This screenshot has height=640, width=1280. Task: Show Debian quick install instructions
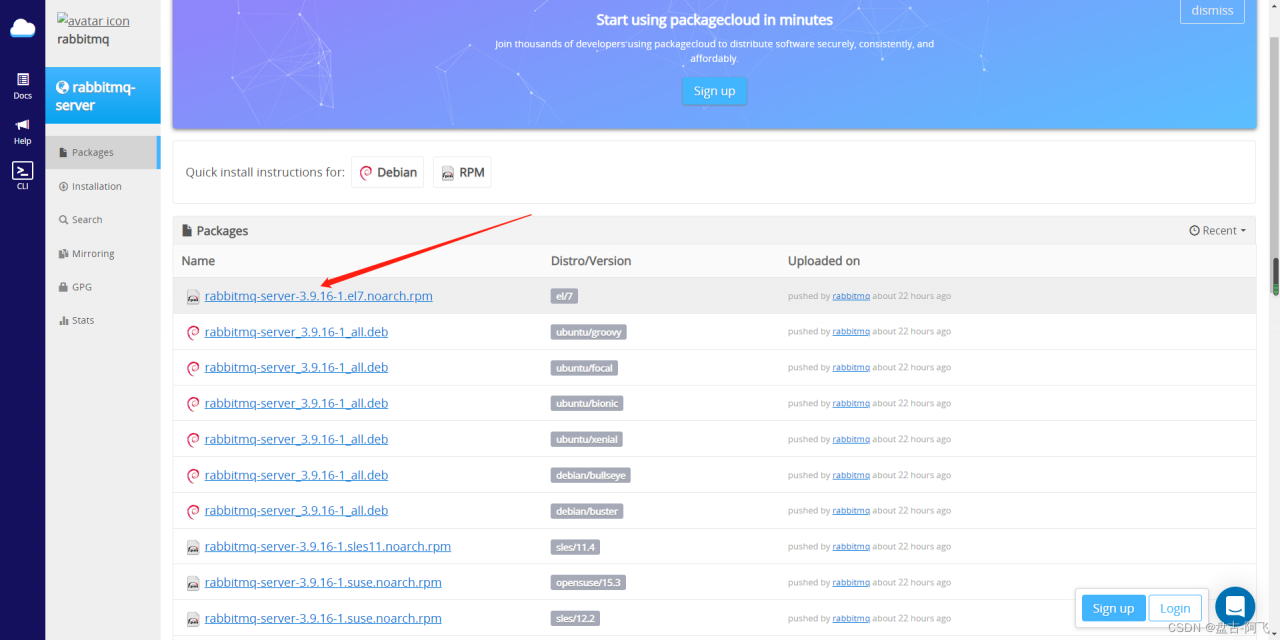(x=388, y=172)
